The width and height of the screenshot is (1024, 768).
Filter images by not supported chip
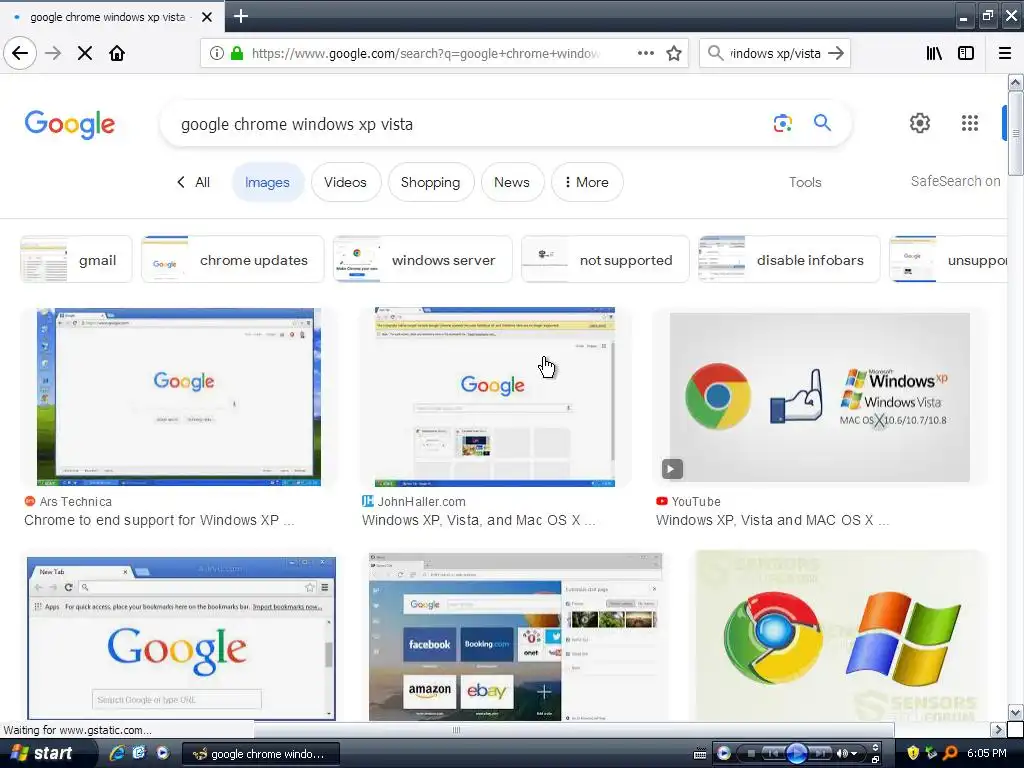tap(605, 260)
